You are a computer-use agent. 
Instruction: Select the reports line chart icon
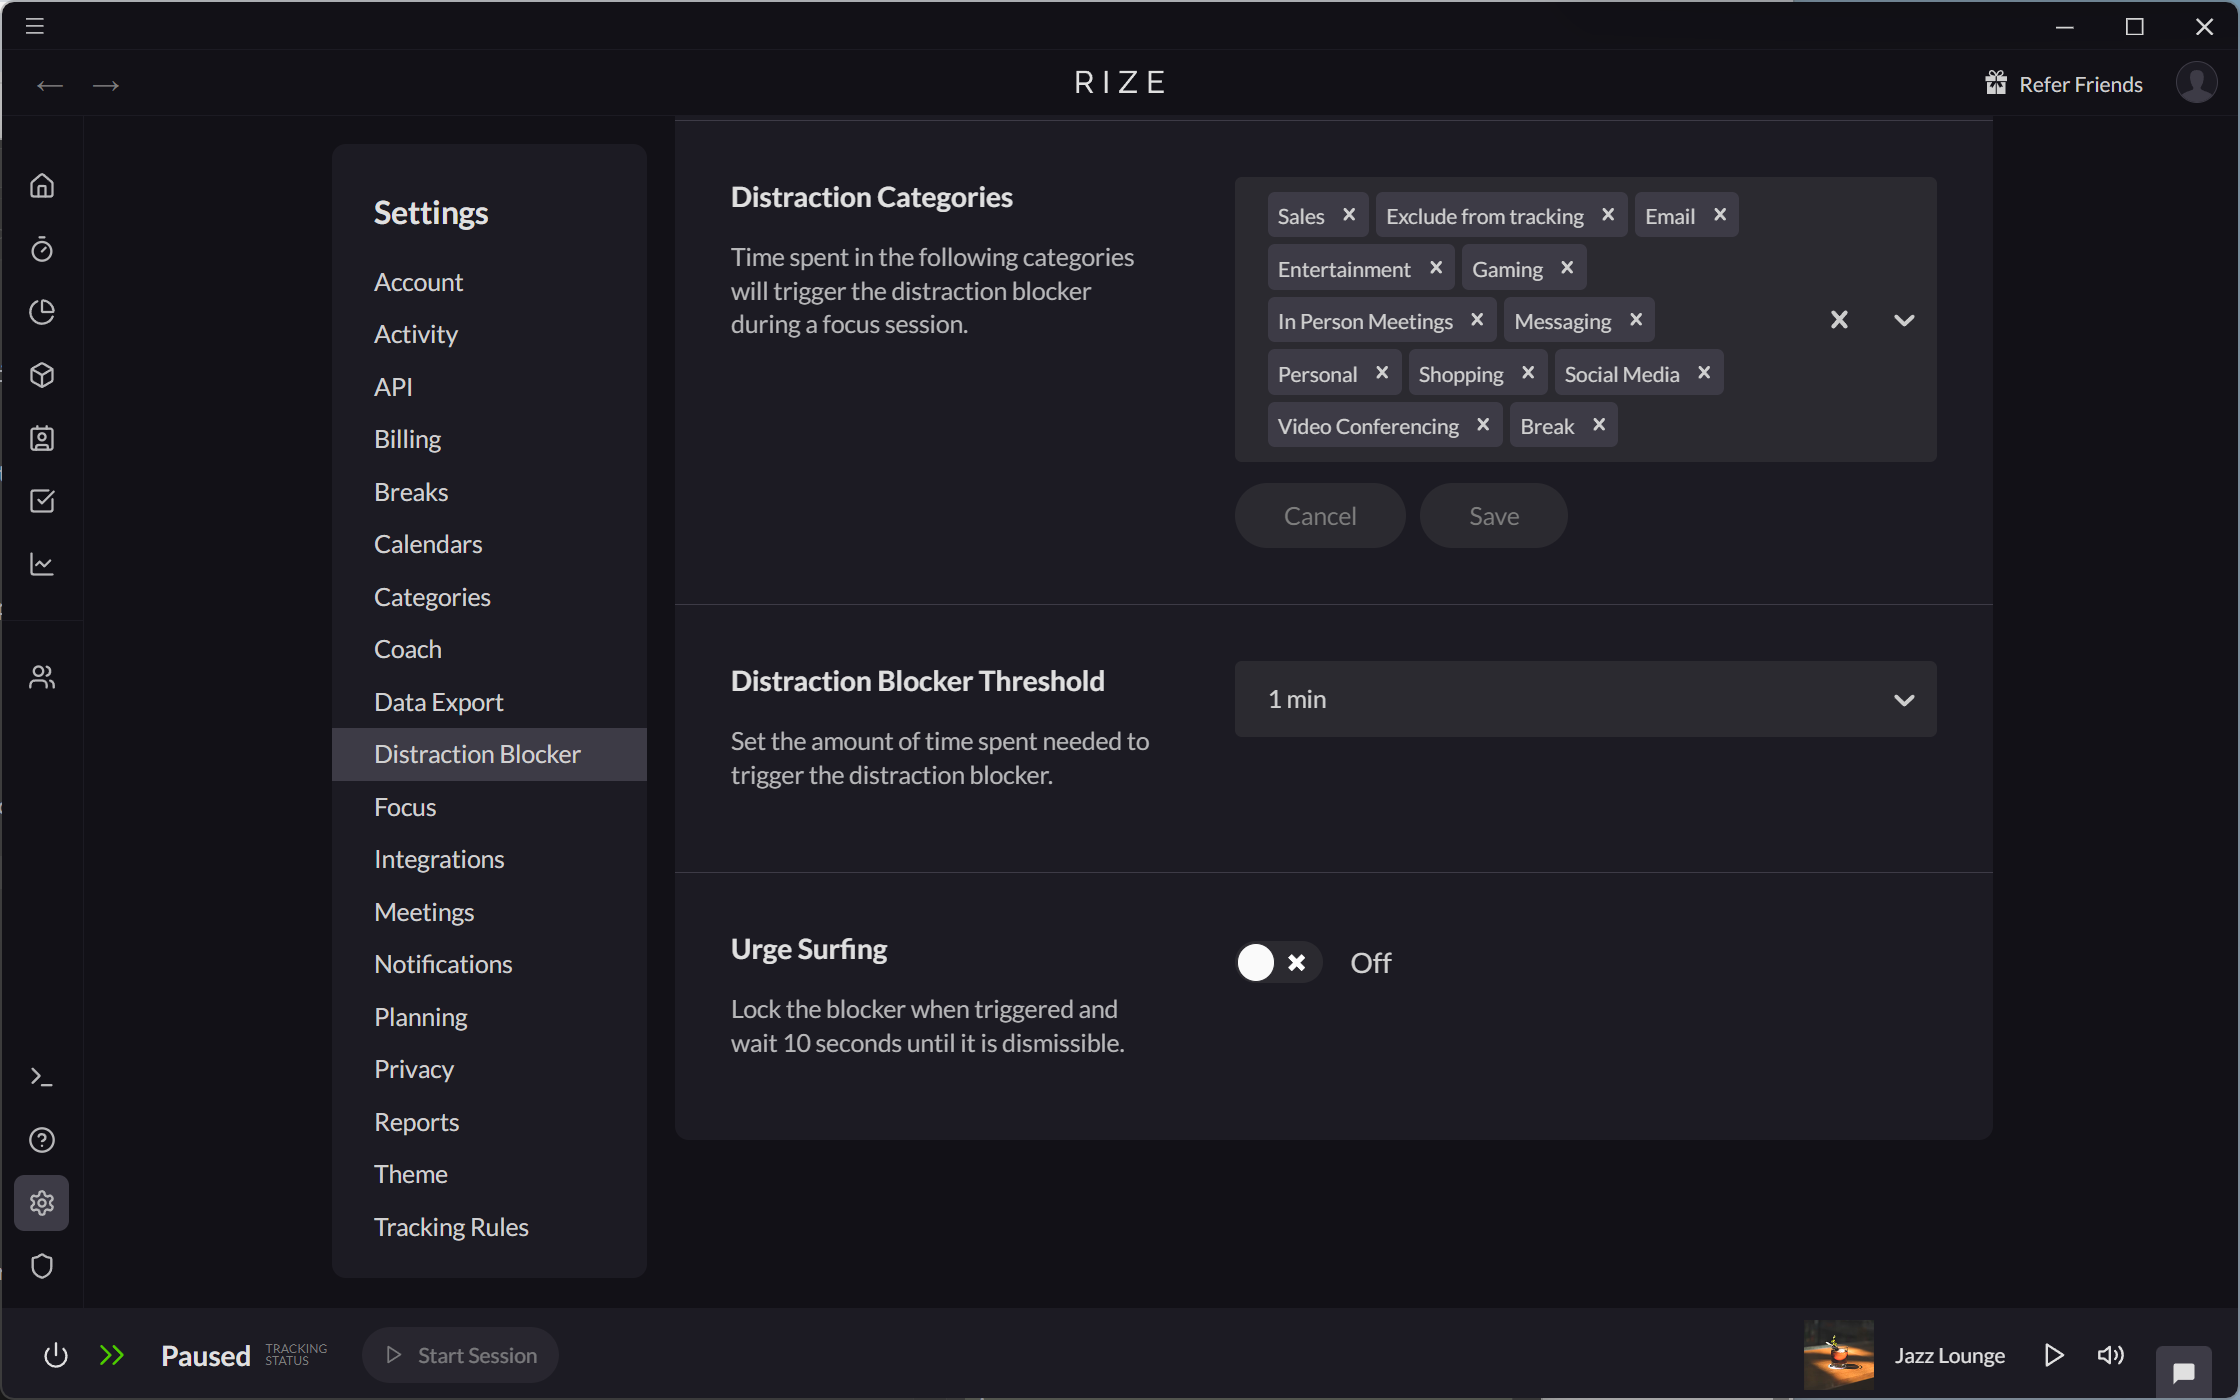(x=42, y=564)
